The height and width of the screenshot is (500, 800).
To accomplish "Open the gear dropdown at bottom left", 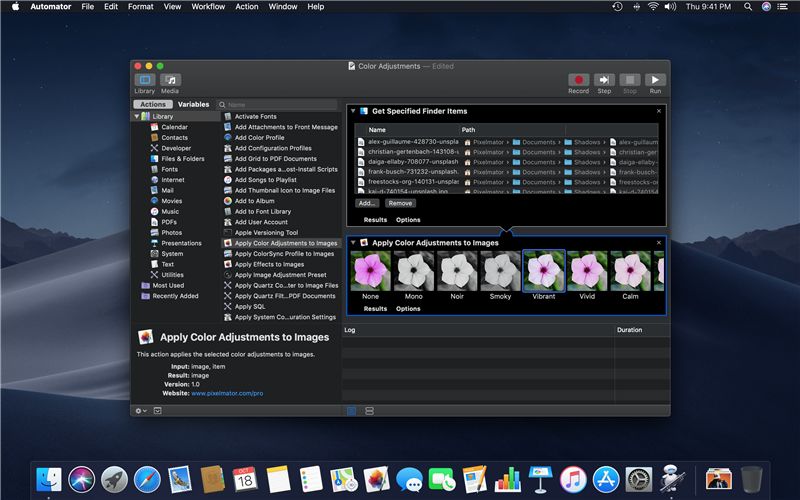I will pyautogui.click(x=140, y=411).
